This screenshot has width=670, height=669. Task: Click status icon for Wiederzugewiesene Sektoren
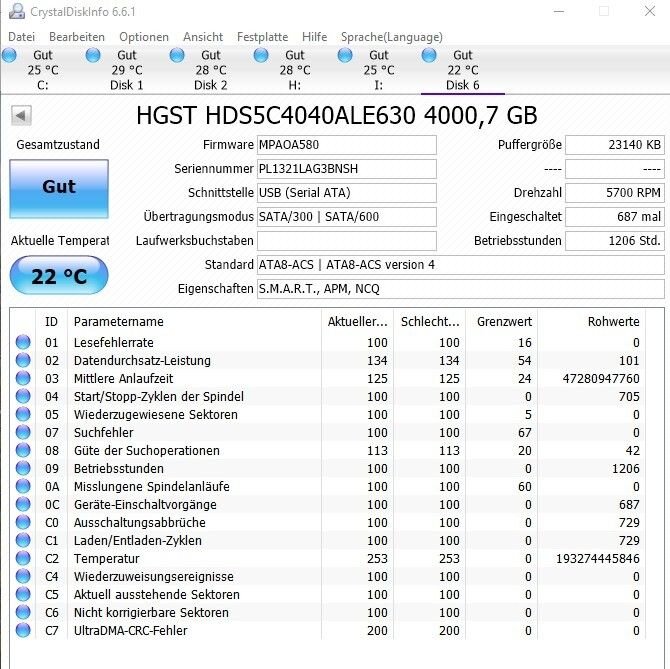pos(23,414)
